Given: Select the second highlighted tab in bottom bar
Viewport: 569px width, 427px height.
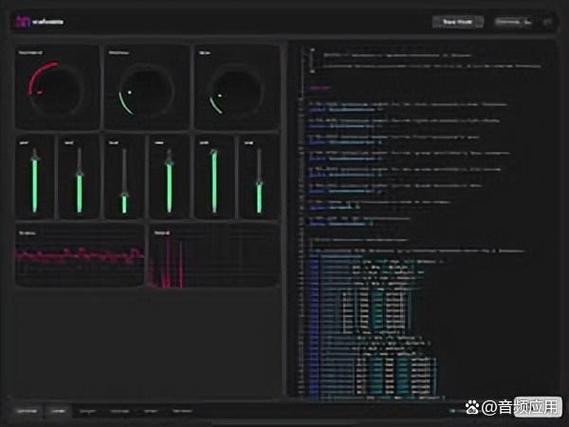Looking at the screenshot, I should (58, 411).
